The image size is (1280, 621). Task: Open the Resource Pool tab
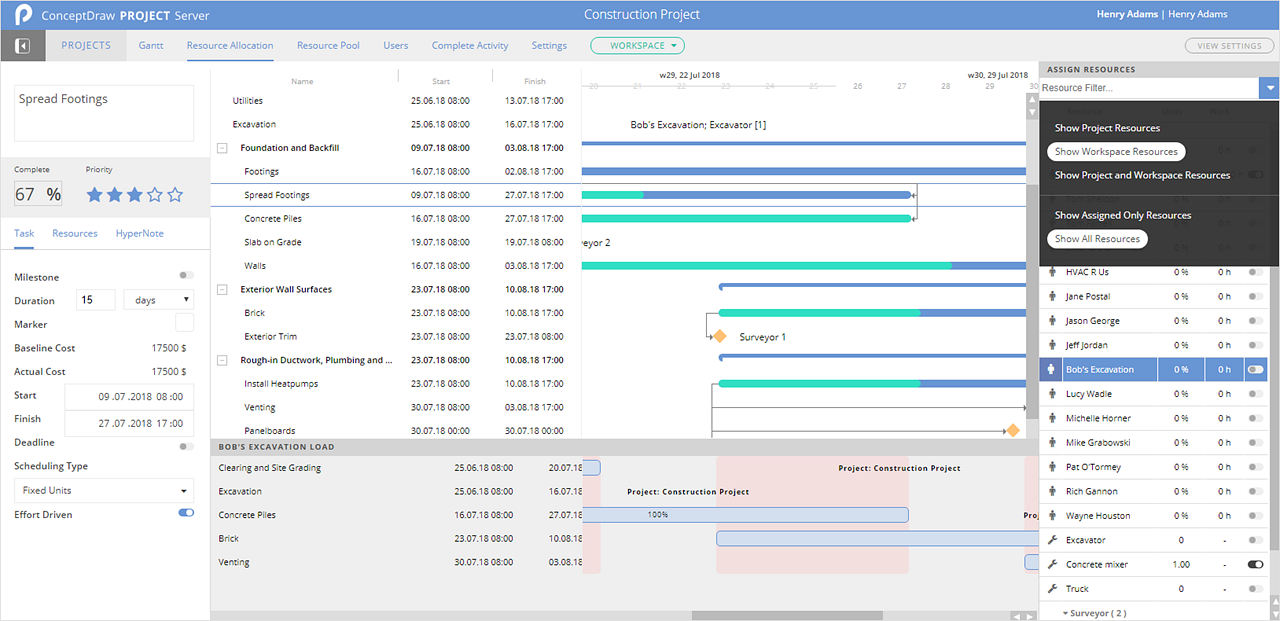328,46
